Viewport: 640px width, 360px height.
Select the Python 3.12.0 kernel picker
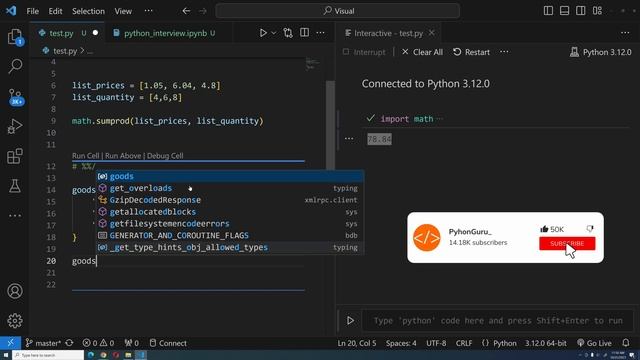pyautogui.click(x=601, y=52)
